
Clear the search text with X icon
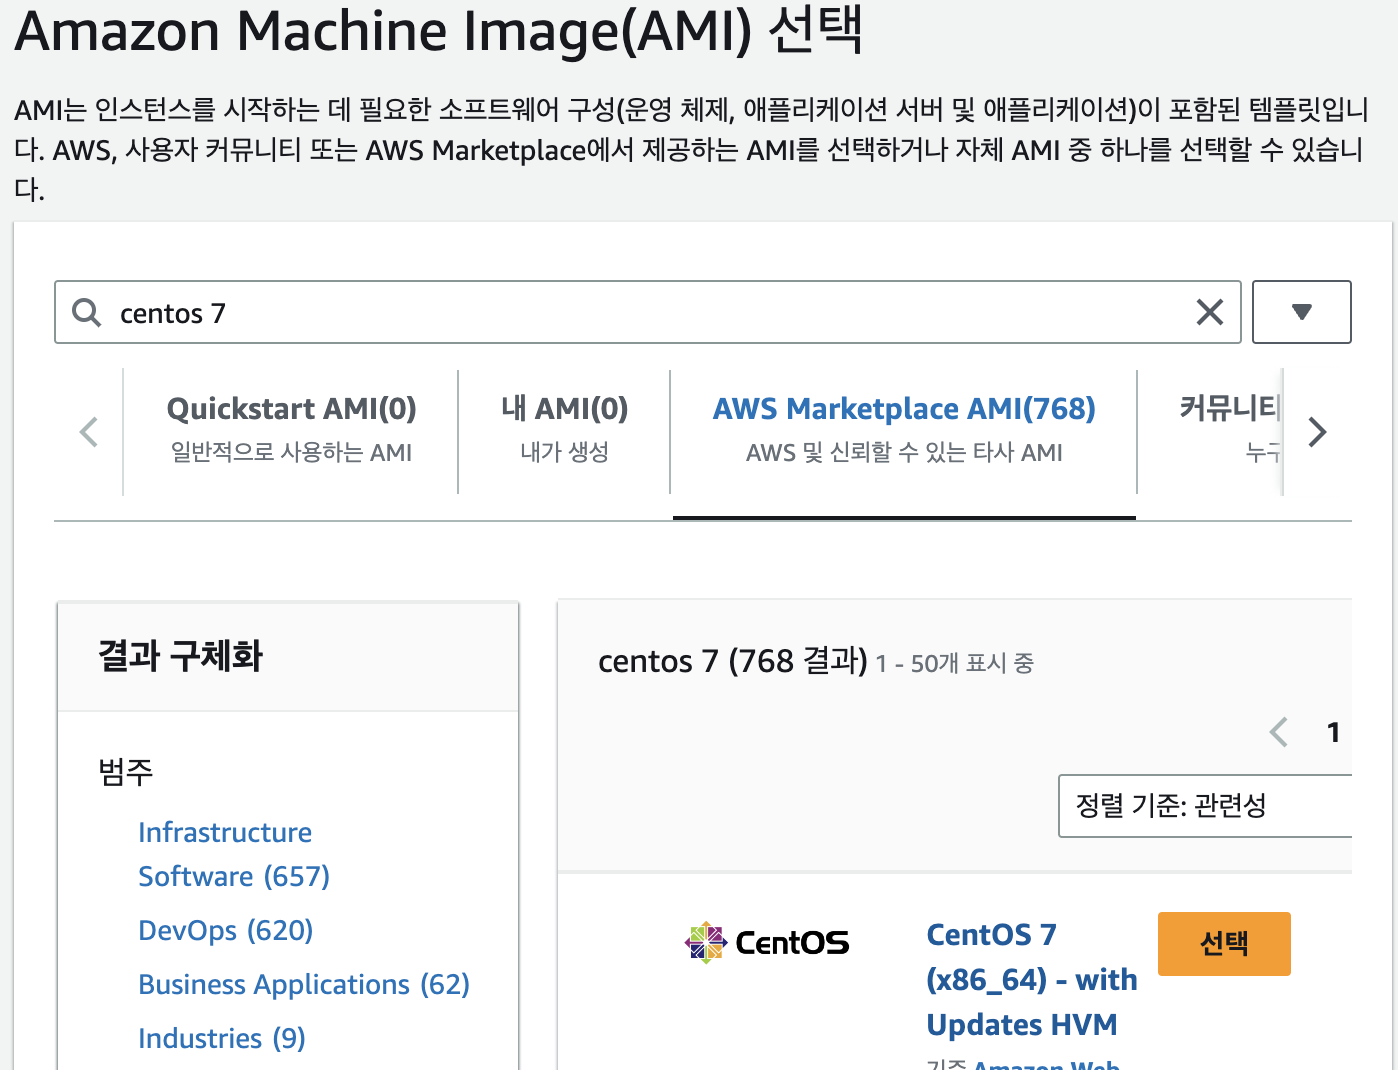1210,313
